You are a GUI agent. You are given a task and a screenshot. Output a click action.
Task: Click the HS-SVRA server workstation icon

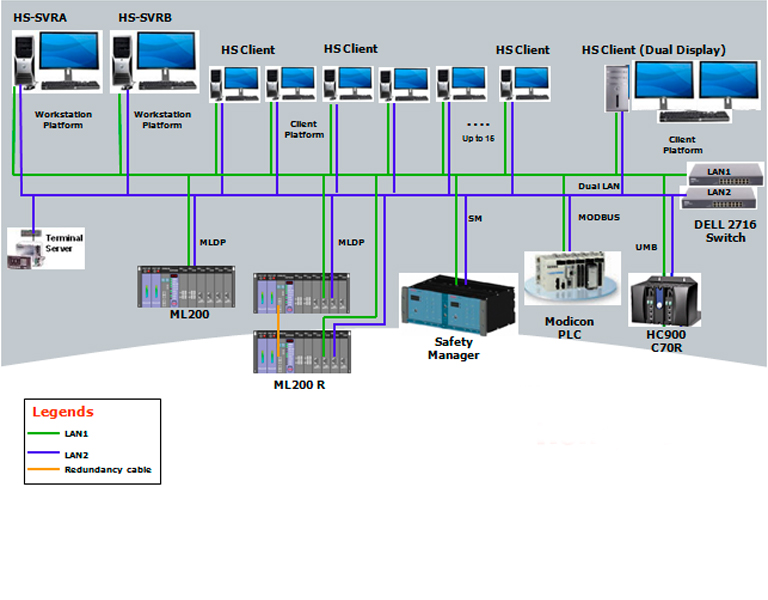56,60
